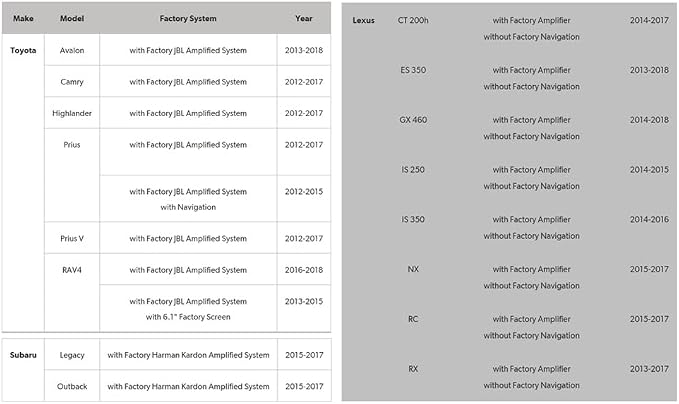
Task: Select the Toyota make cell
Action: [23, 50]
